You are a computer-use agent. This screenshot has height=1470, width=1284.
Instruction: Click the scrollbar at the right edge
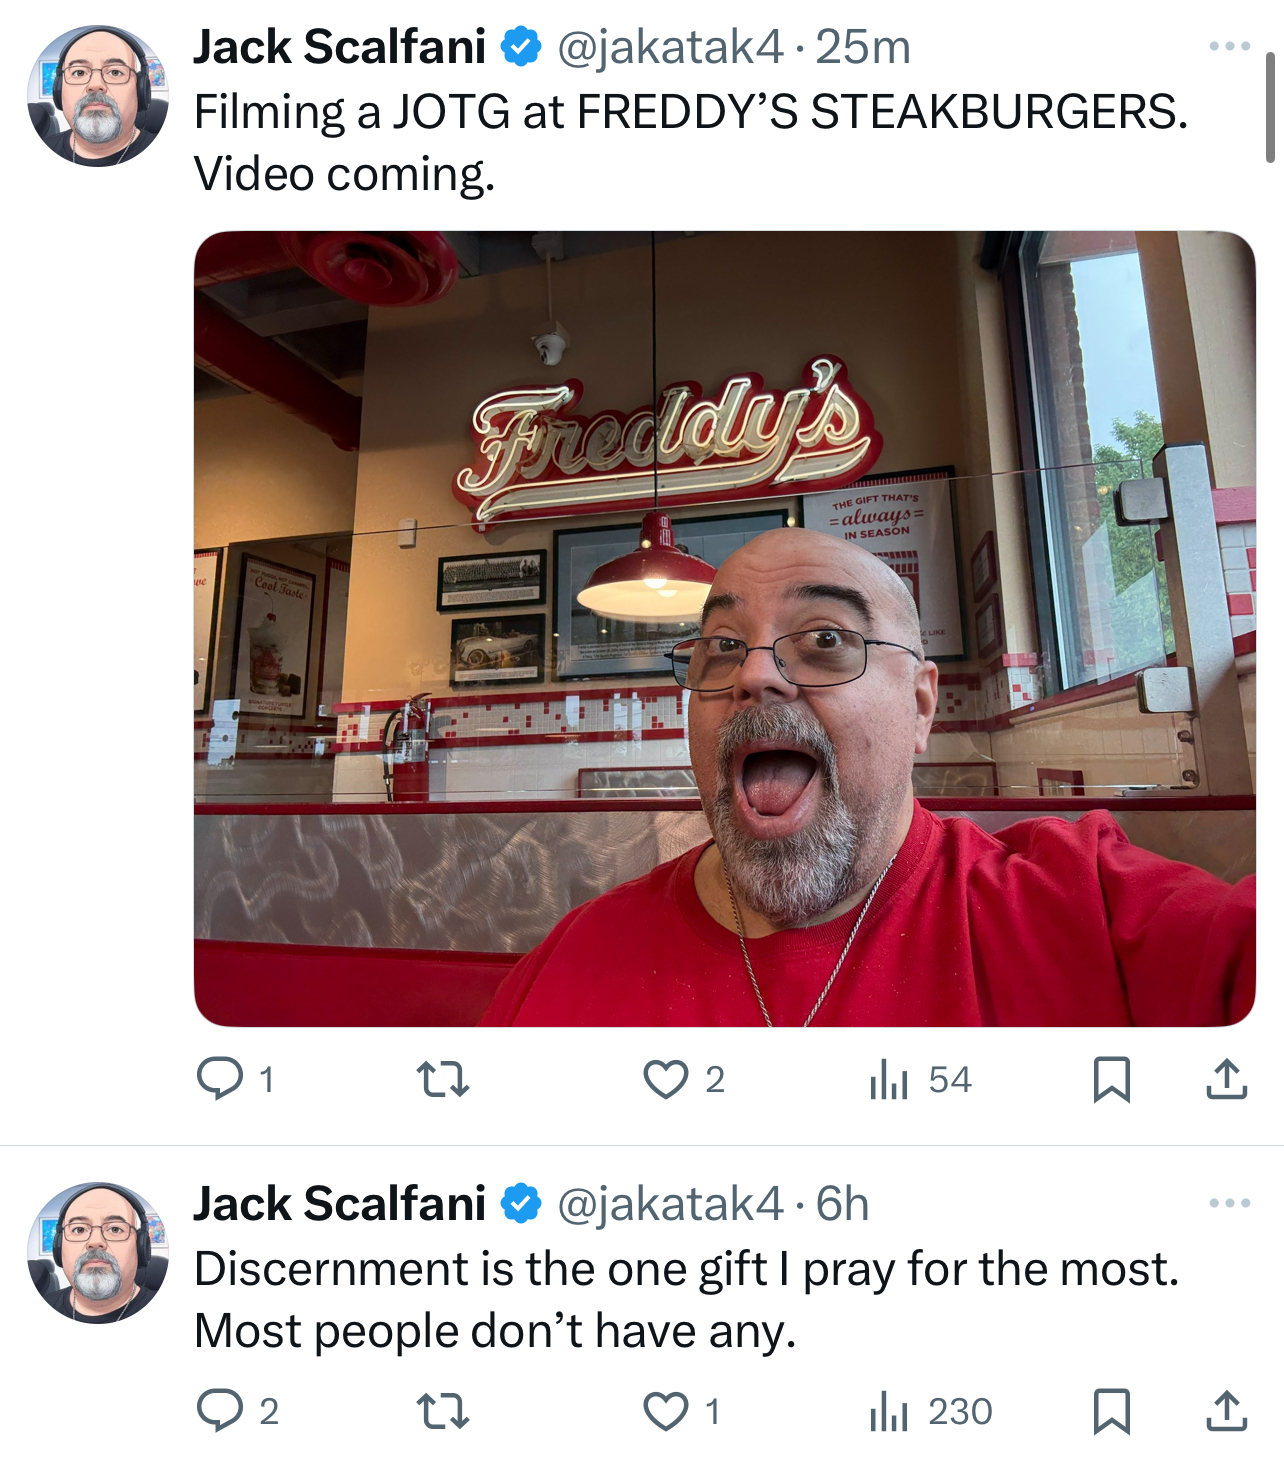[x=1270, y=107]
